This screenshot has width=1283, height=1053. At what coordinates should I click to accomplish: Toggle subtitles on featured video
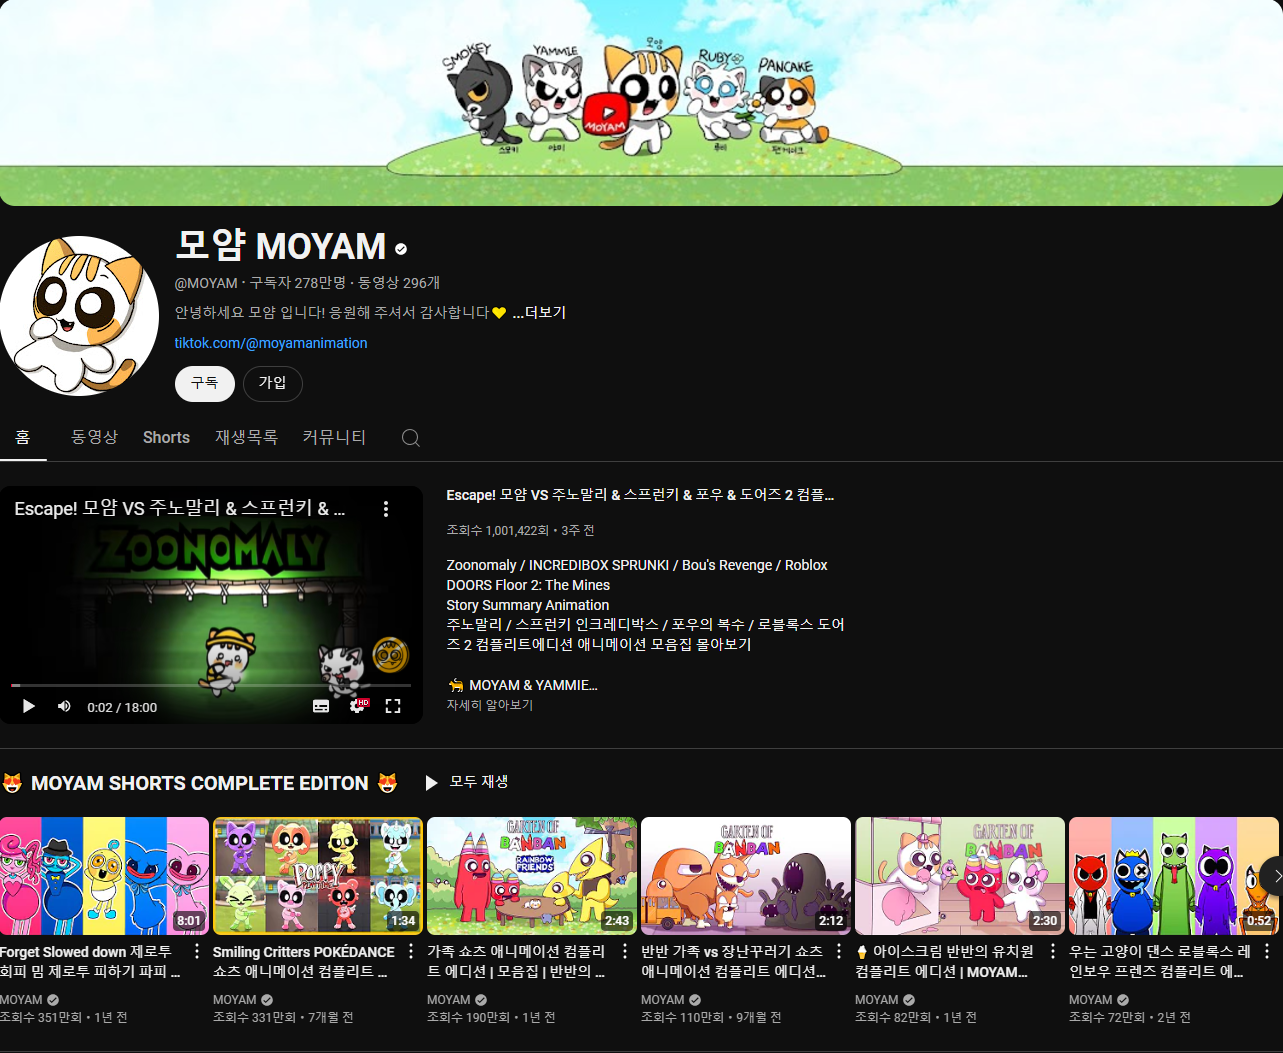click(x=321, y=706)
